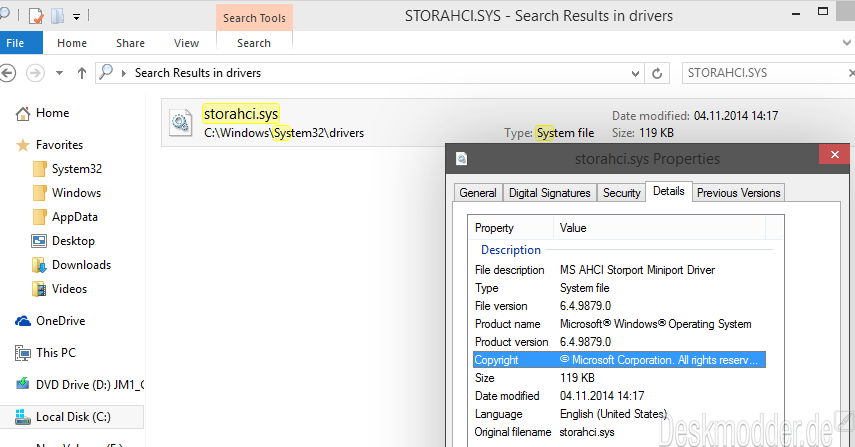855x447 pixels.
Task: Open DVD Drive (D:) in navigation pane
Action: (x=89, y=385)
